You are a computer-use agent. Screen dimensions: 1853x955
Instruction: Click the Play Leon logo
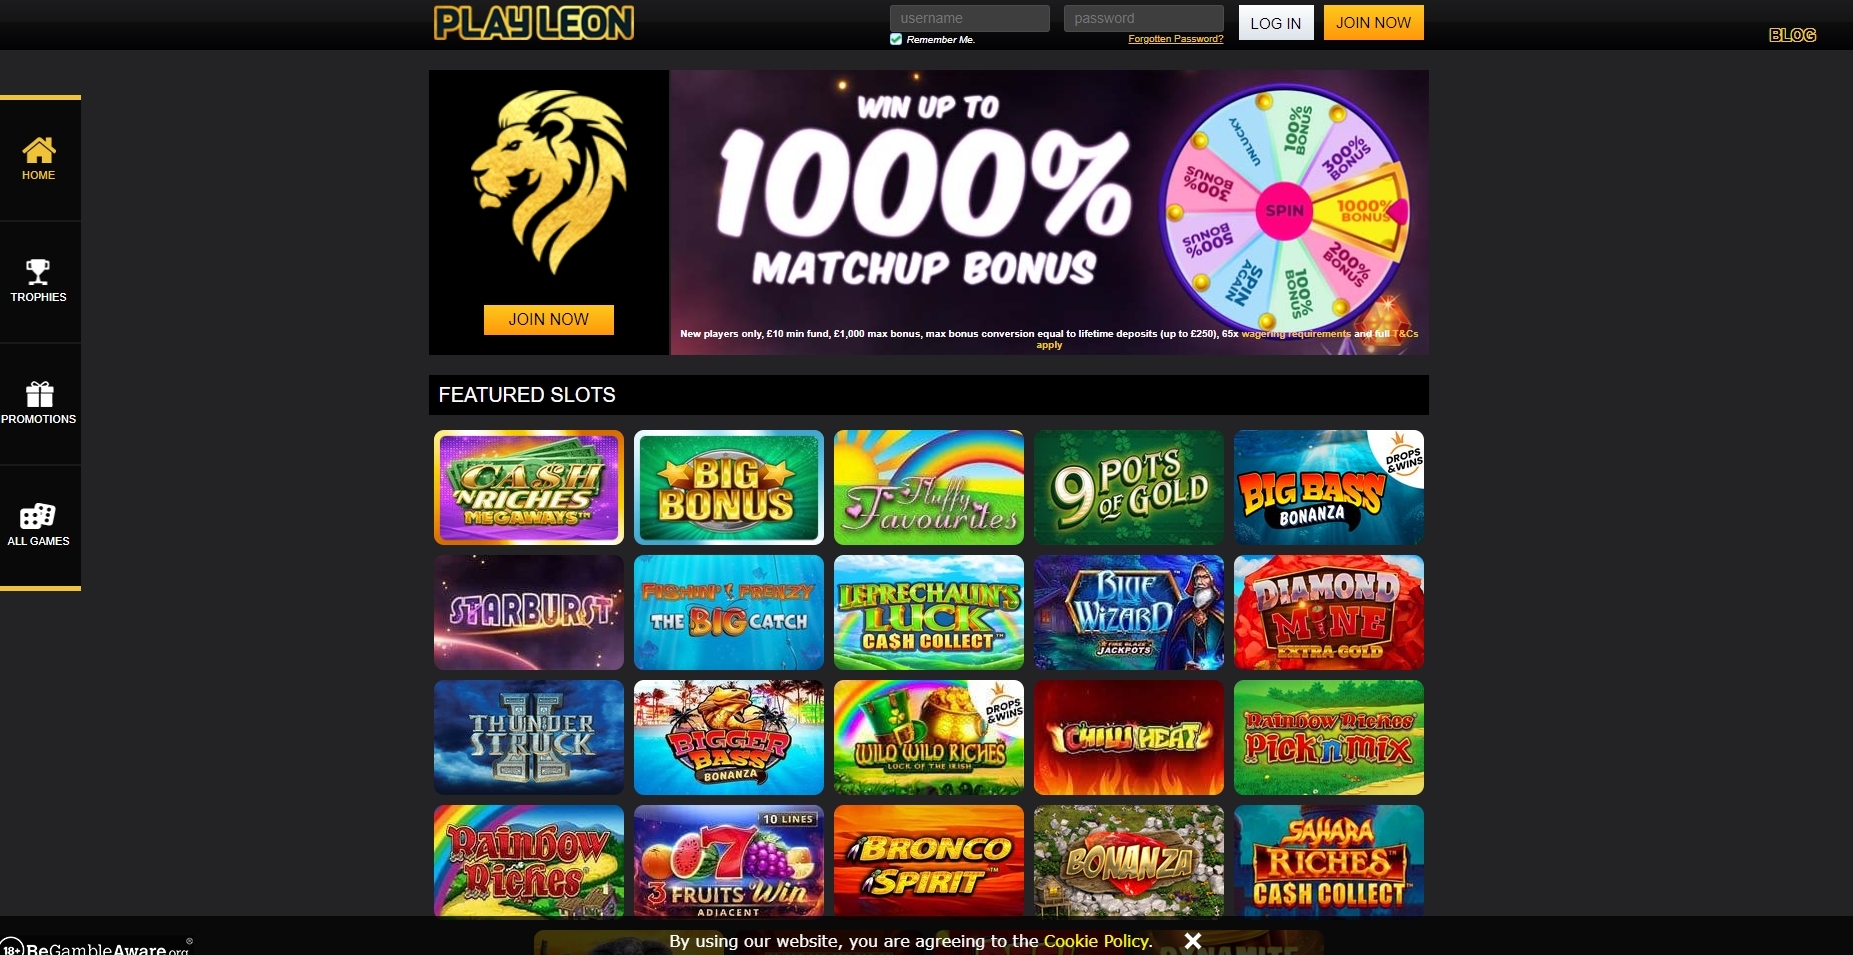(x=534, y=23)
